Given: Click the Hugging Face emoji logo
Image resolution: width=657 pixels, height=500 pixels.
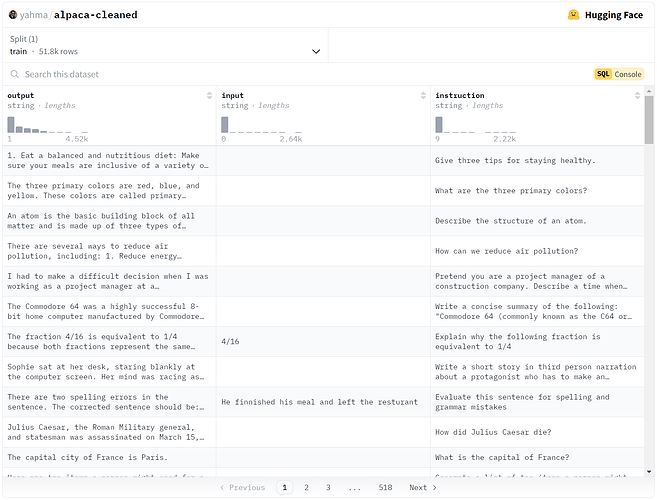Looking at the screenshot, I should pyautogui.click(x=574, y=15).
